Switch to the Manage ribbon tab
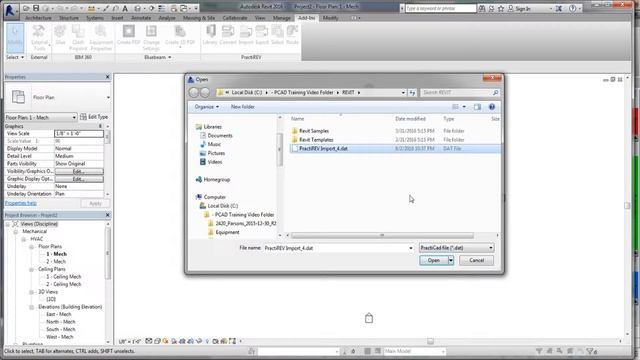Screen dimensions: 640x360 [x=282, y=18]
